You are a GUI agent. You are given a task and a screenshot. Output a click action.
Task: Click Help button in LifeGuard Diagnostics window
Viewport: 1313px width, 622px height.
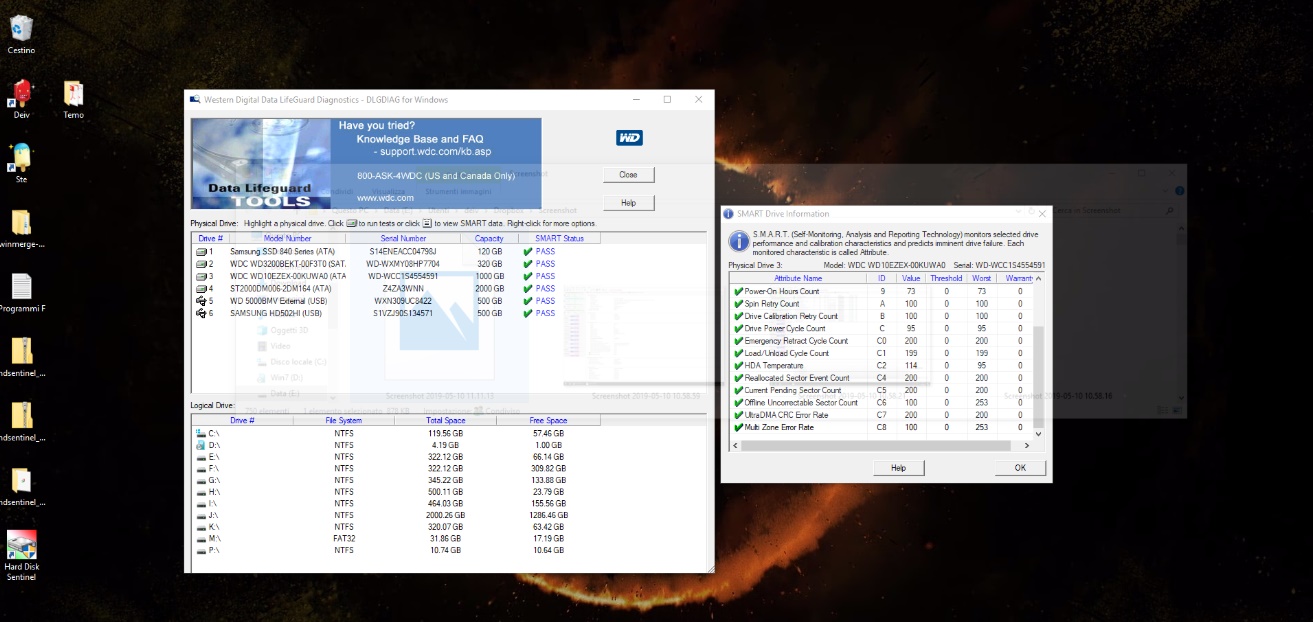click(628, 202)
